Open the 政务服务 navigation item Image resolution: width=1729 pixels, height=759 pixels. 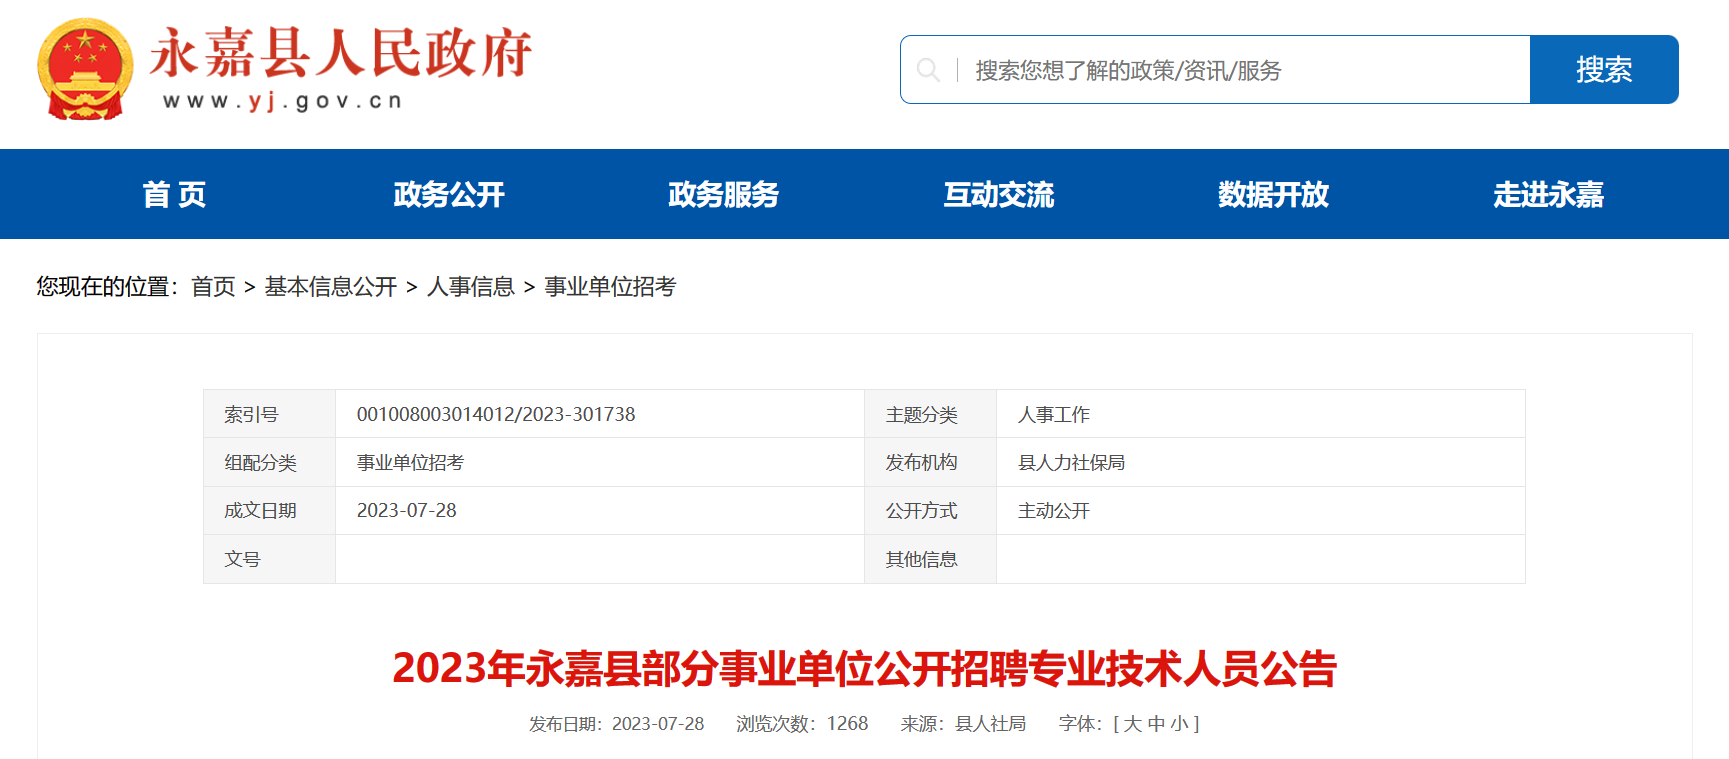[x=724, y=194]
